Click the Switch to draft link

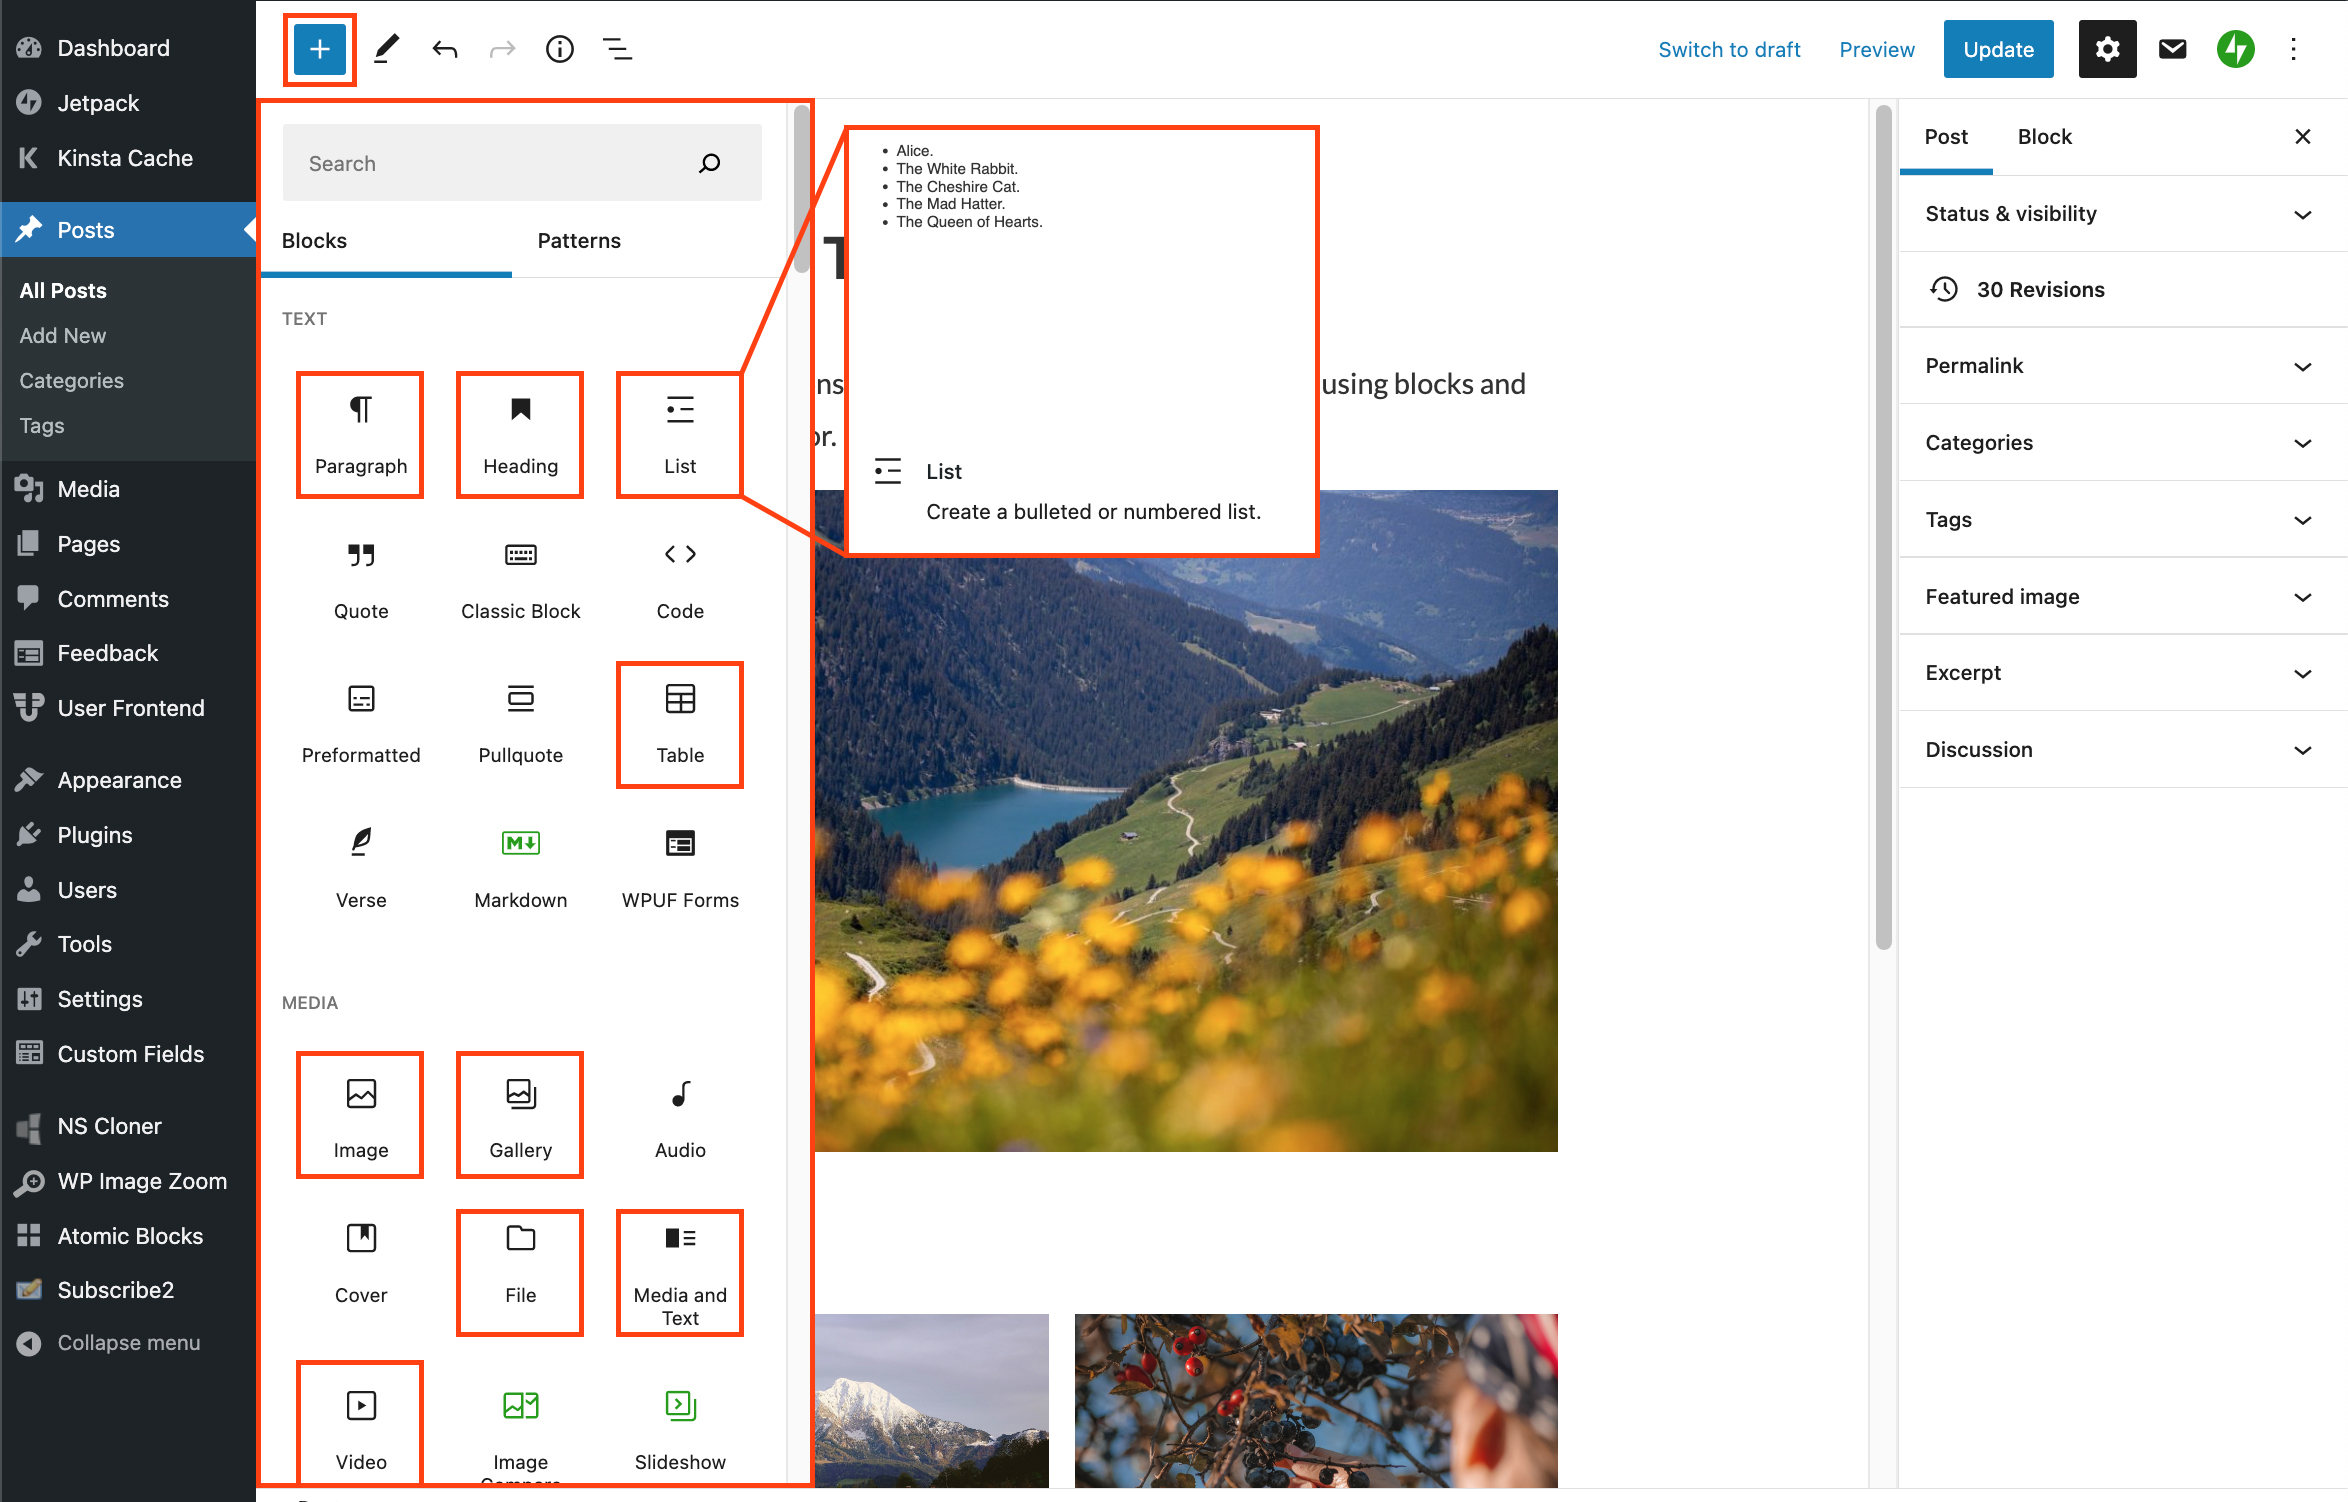click(x=1728, y=49)
